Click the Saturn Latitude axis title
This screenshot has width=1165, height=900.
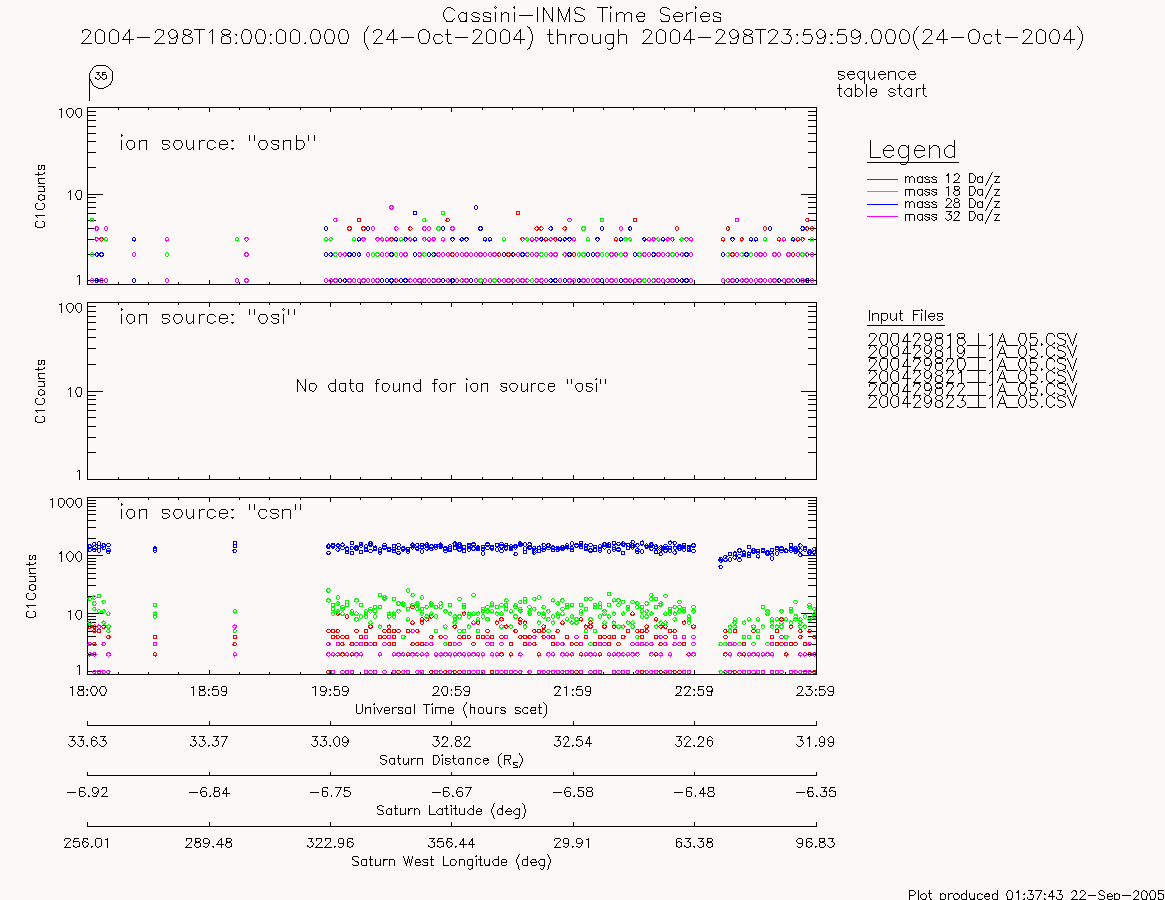pos(451,810)
